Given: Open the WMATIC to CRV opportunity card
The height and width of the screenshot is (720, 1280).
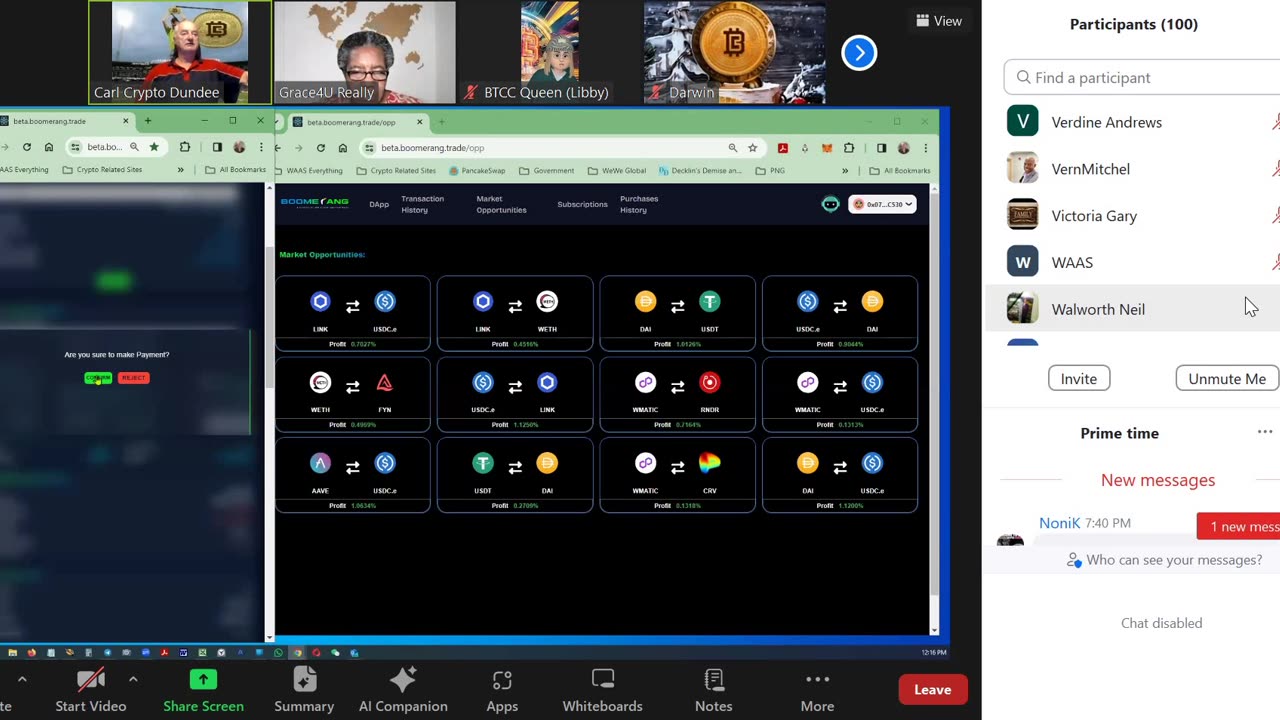Looking at the screenshot, I should [677, 475].
